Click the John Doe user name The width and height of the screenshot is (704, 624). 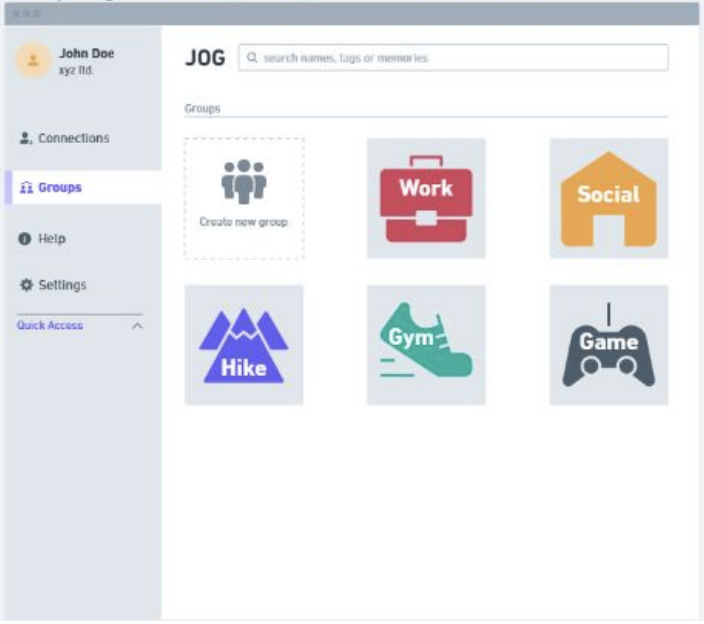(86, 54)
